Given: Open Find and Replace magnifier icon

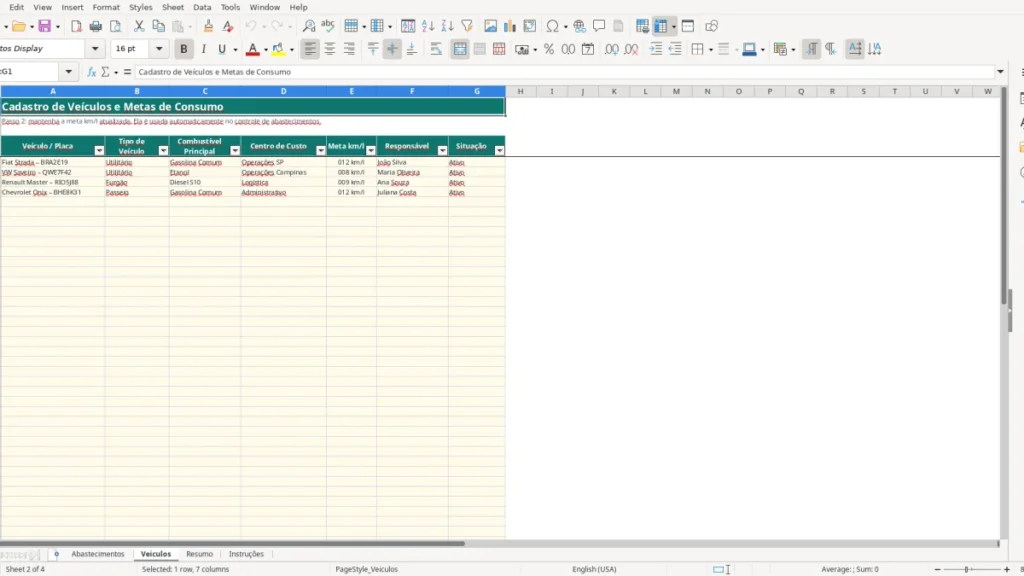Looking at the screenshot, I should (x=308, y=26).
